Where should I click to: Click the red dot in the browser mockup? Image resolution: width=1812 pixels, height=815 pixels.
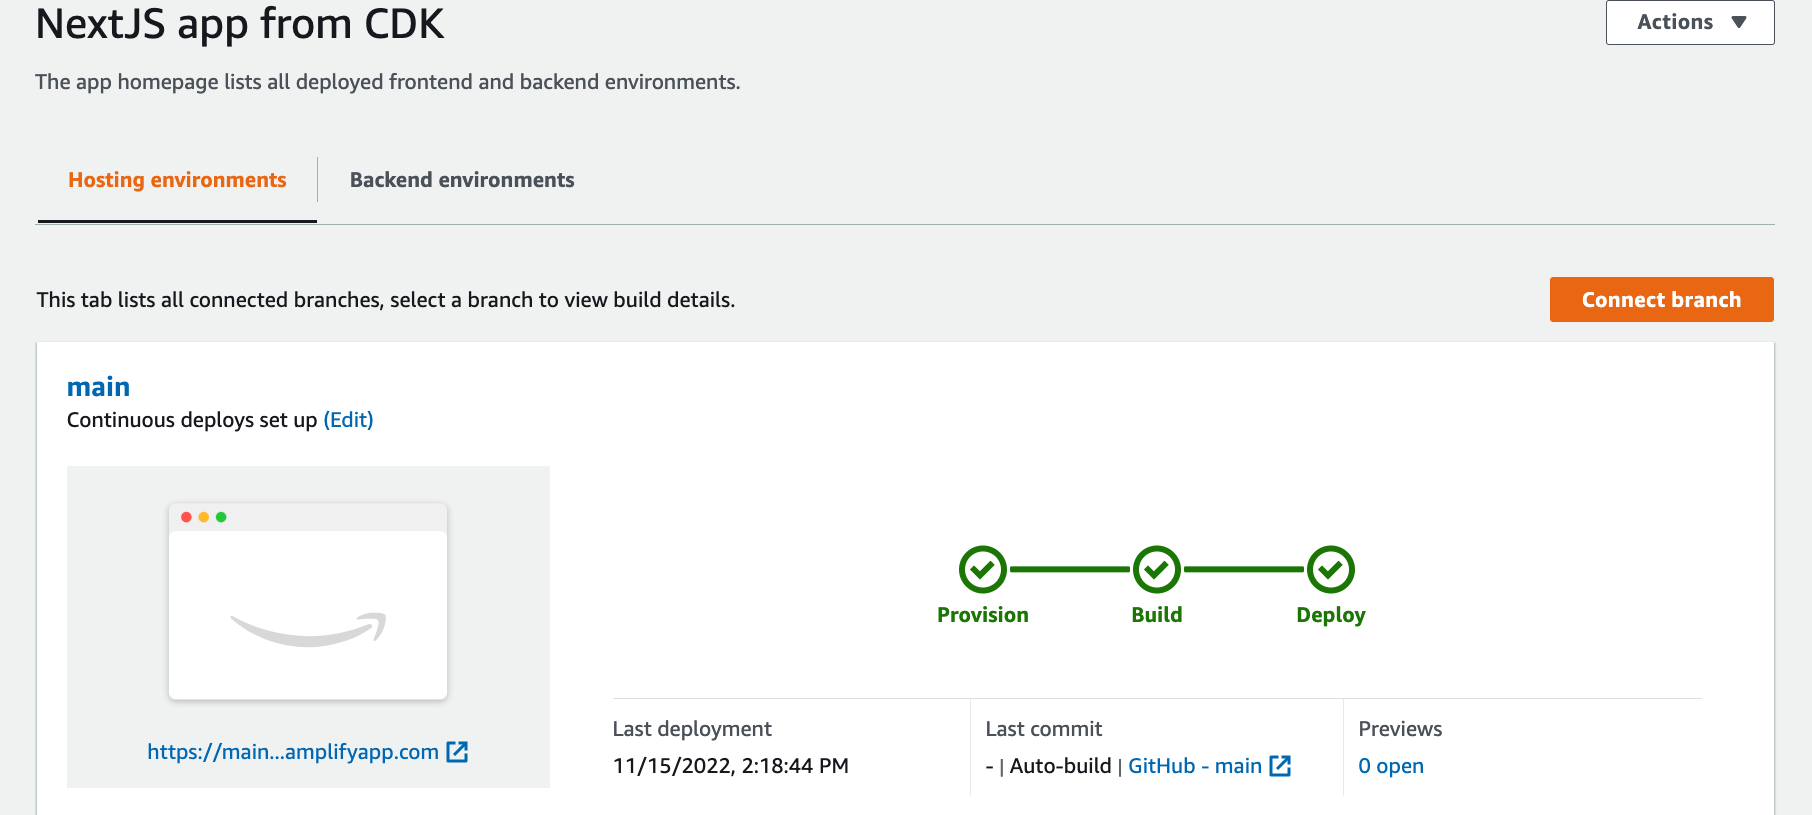185,517
